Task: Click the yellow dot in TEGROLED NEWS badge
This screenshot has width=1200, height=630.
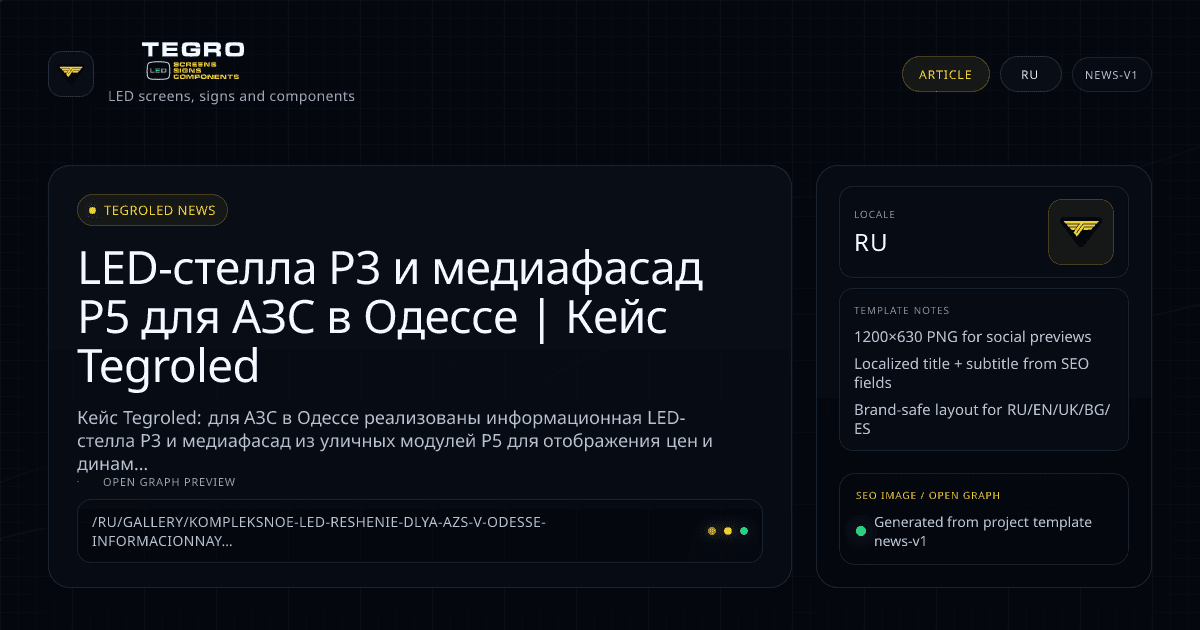Action: click(x=92, y=210)
